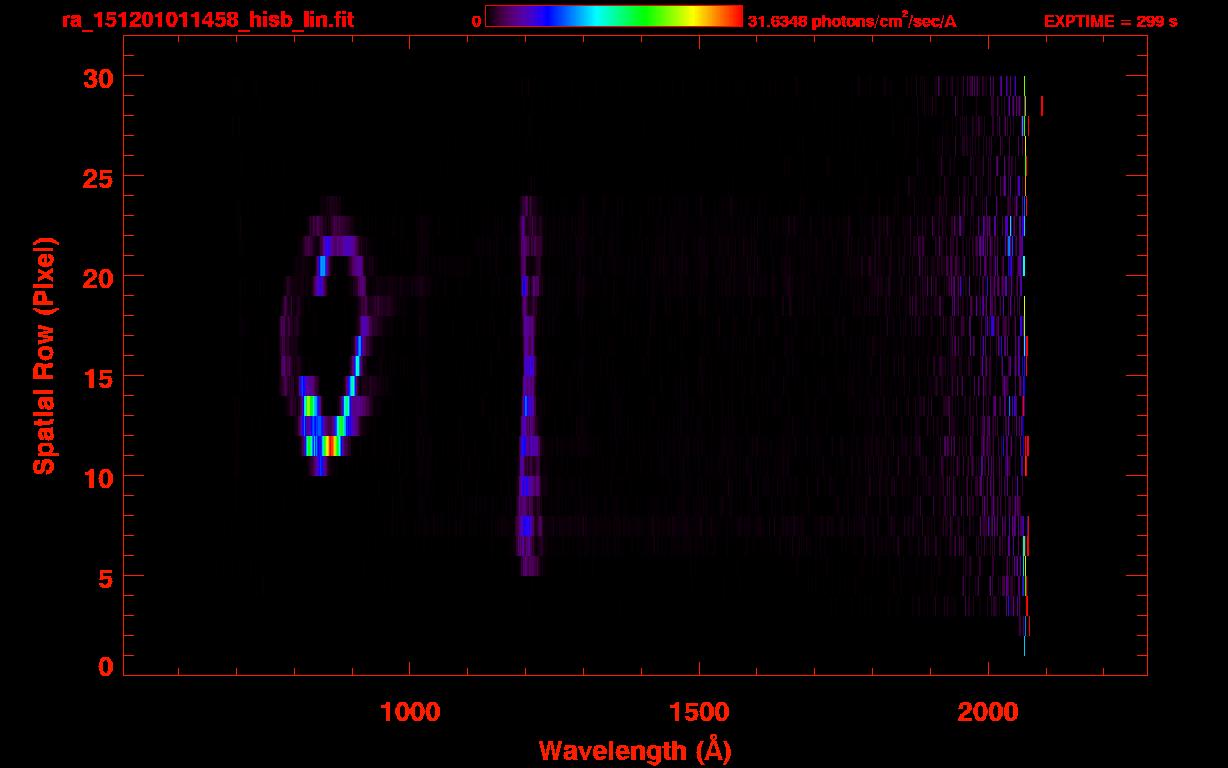Click the Spatial Row (Pixel) axis title
This screenshot has width=1228, height=768.
(x=44, y=355)
